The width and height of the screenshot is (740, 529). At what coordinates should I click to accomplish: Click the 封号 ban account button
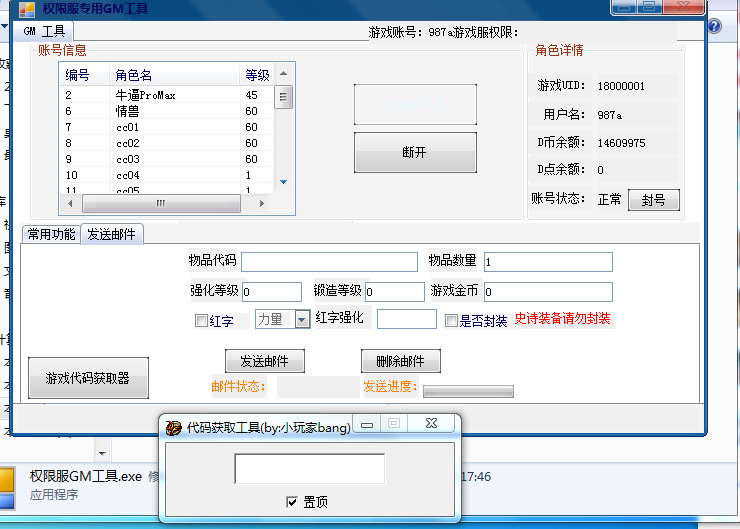click(x=653, y=200)
